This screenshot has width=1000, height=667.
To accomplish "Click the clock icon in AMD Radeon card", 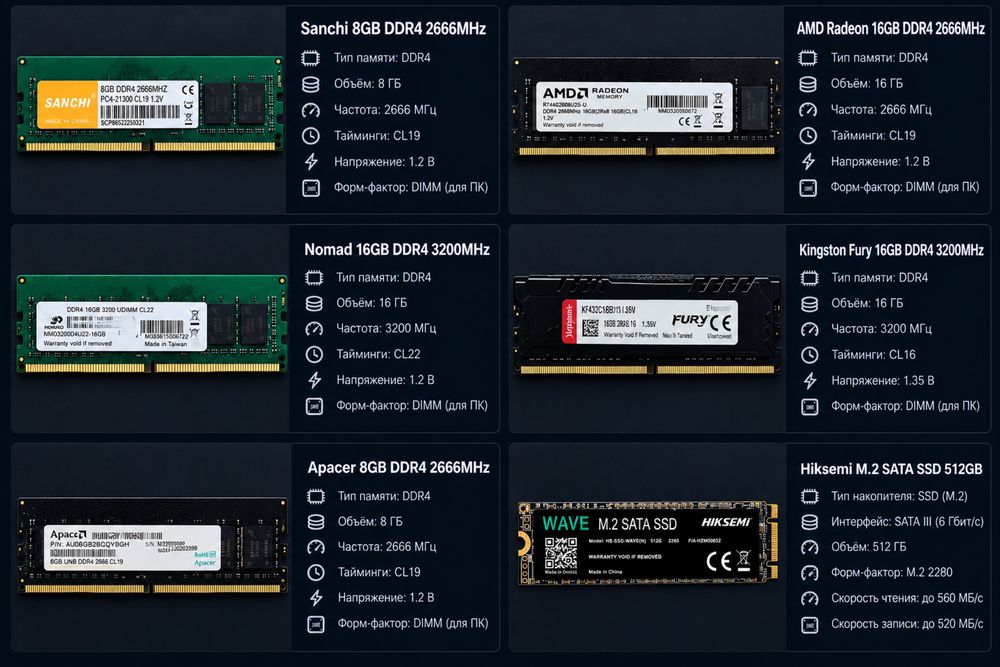I will 808,136.
